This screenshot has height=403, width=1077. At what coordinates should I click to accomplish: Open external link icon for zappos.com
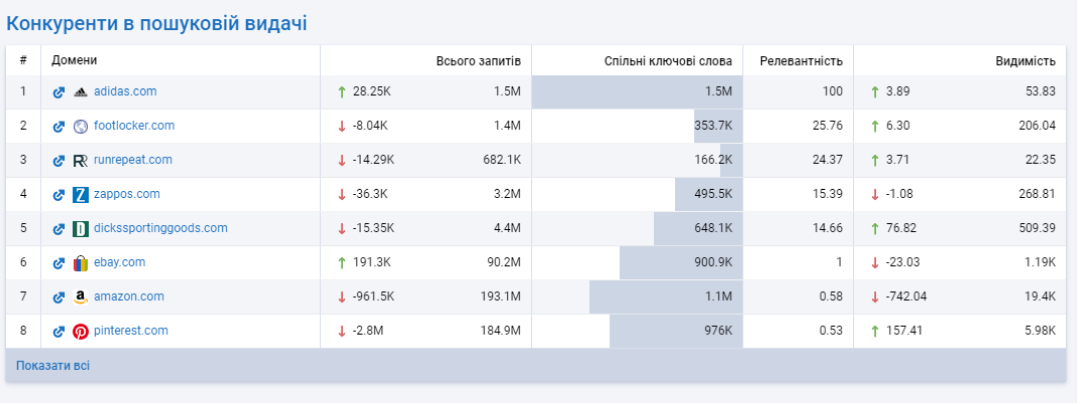click(x=59, y=195)
